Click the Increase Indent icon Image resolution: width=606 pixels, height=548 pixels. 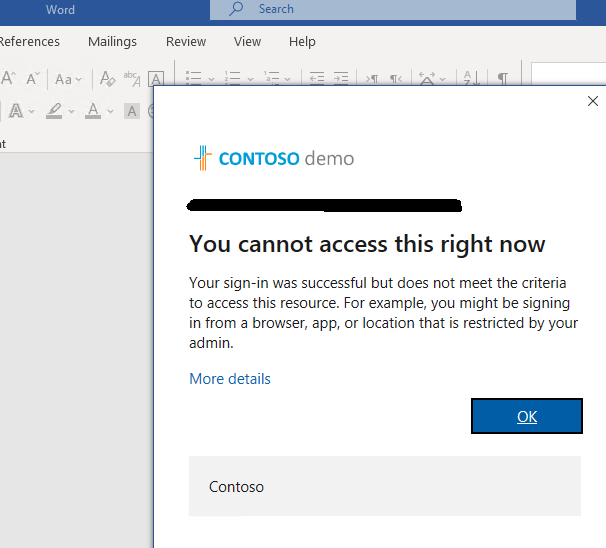pyautogui.click(x=341, y=78)
